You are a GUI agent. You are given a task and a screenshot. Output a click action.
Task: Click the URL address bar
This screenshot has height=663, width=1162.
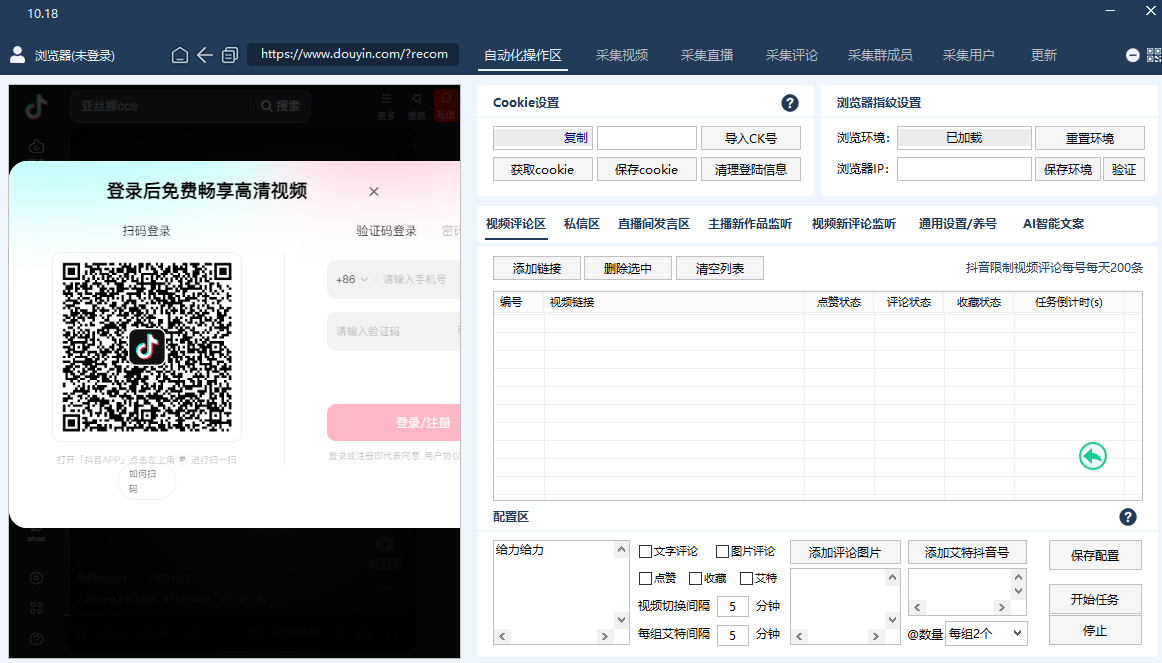pyautogui.click(x=353, y=54)
